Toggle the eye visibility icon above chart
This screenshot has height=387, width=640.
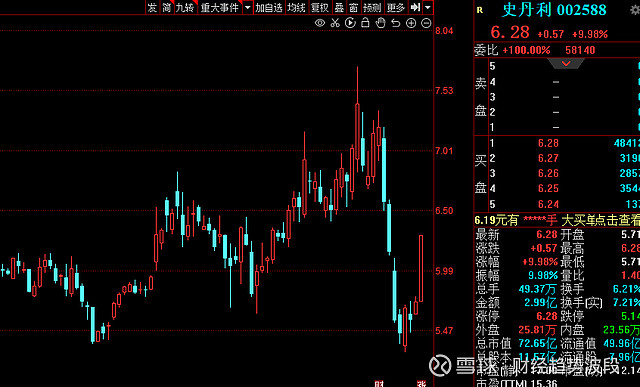(x=320, y=23)
